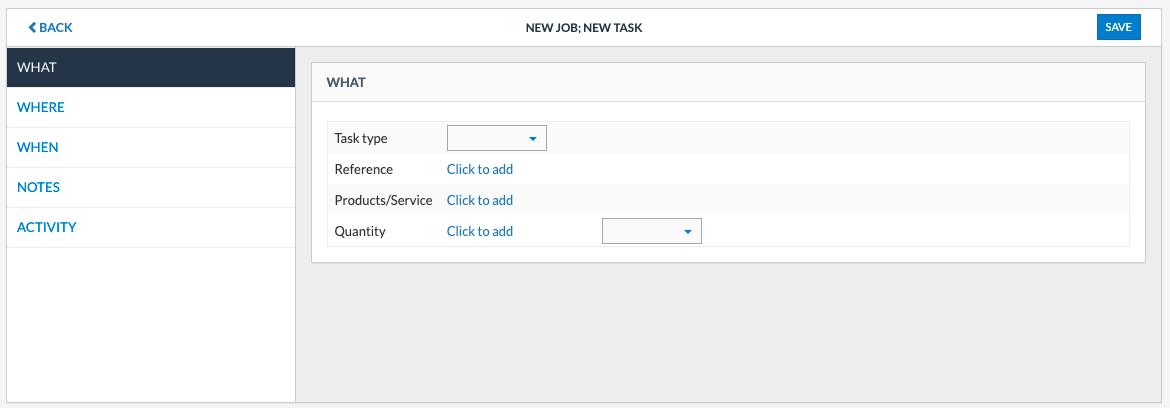This screenshot has width=1170, height=408.
Task: Click to add a Quantity value
Action: pyautogui.click(x=480, y=231)
